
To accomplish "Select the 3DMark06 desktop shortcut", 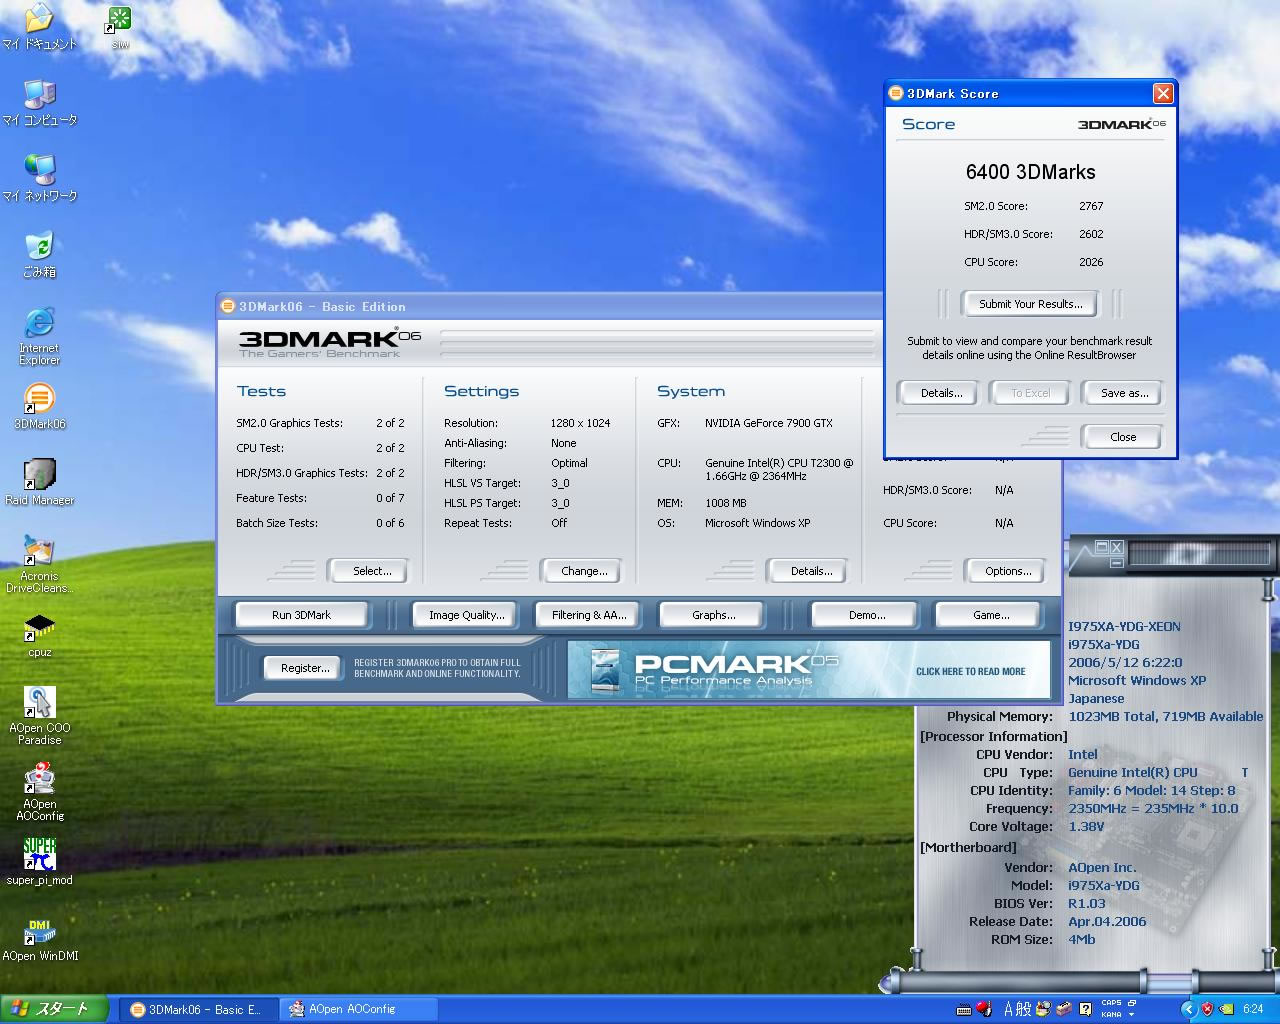I will coord(39,407).
